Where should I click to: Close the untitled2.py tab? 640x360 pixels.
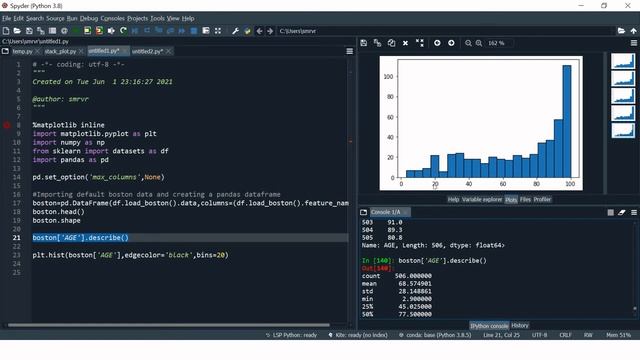click(x=168, y=51)
